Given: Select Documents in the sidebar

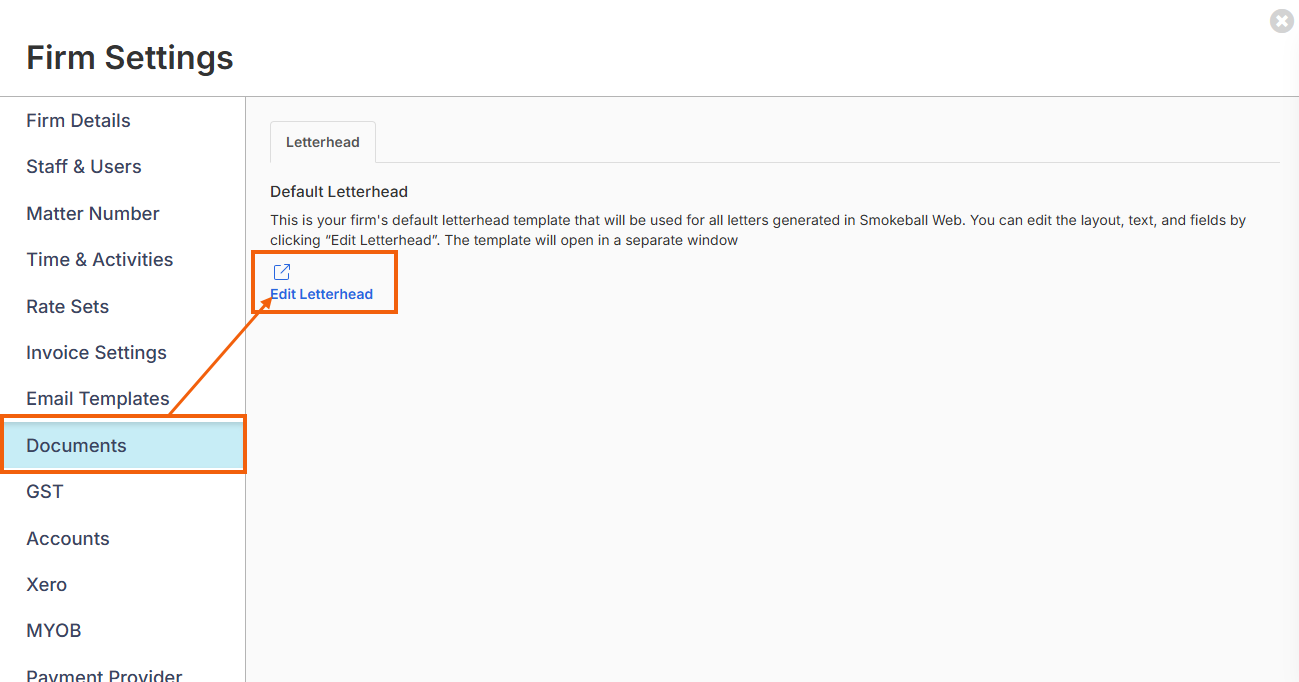Looking at the screenshot, I should [77, 446].
